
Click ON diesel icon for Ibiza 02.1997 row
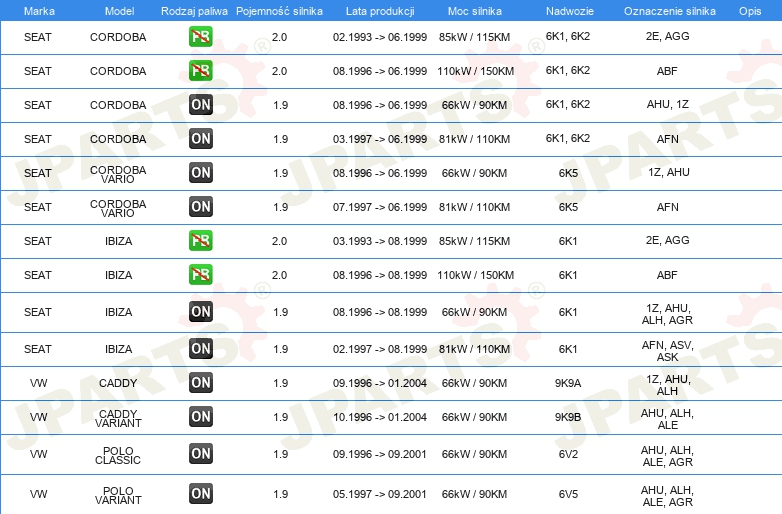200,348
